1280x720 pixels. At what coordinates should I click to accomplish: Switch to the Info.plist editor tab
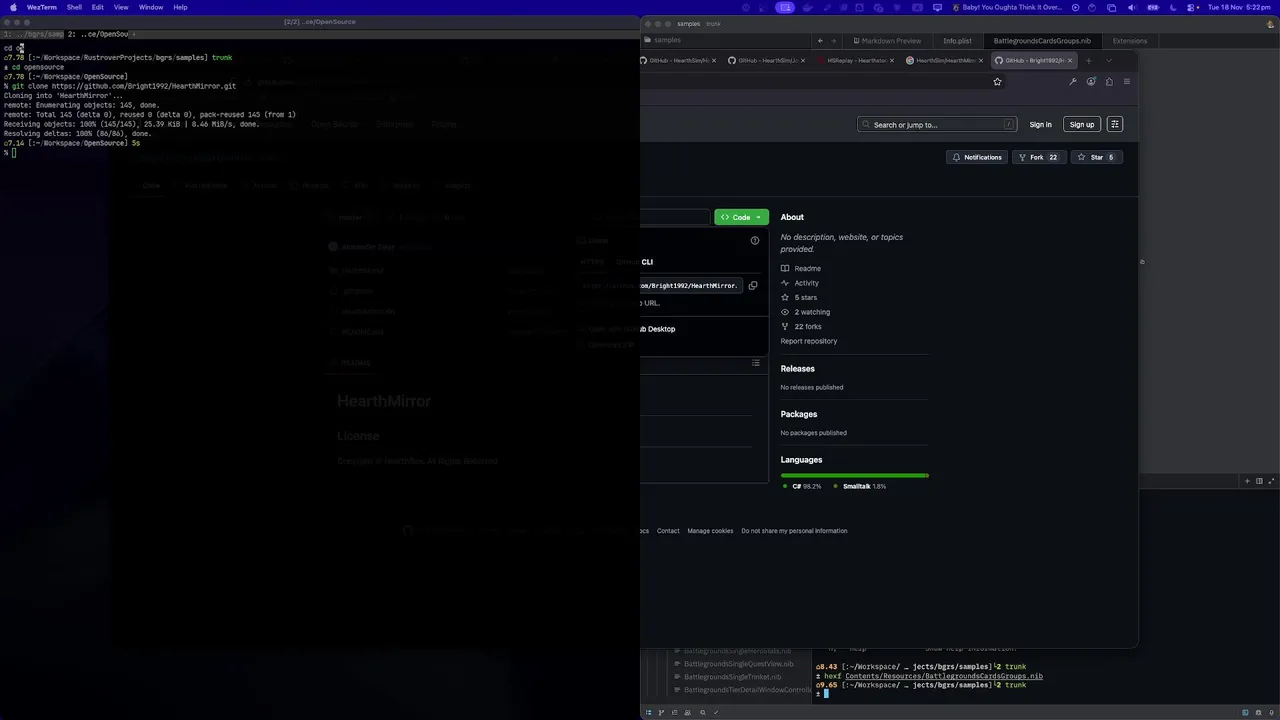pos(957,41)
